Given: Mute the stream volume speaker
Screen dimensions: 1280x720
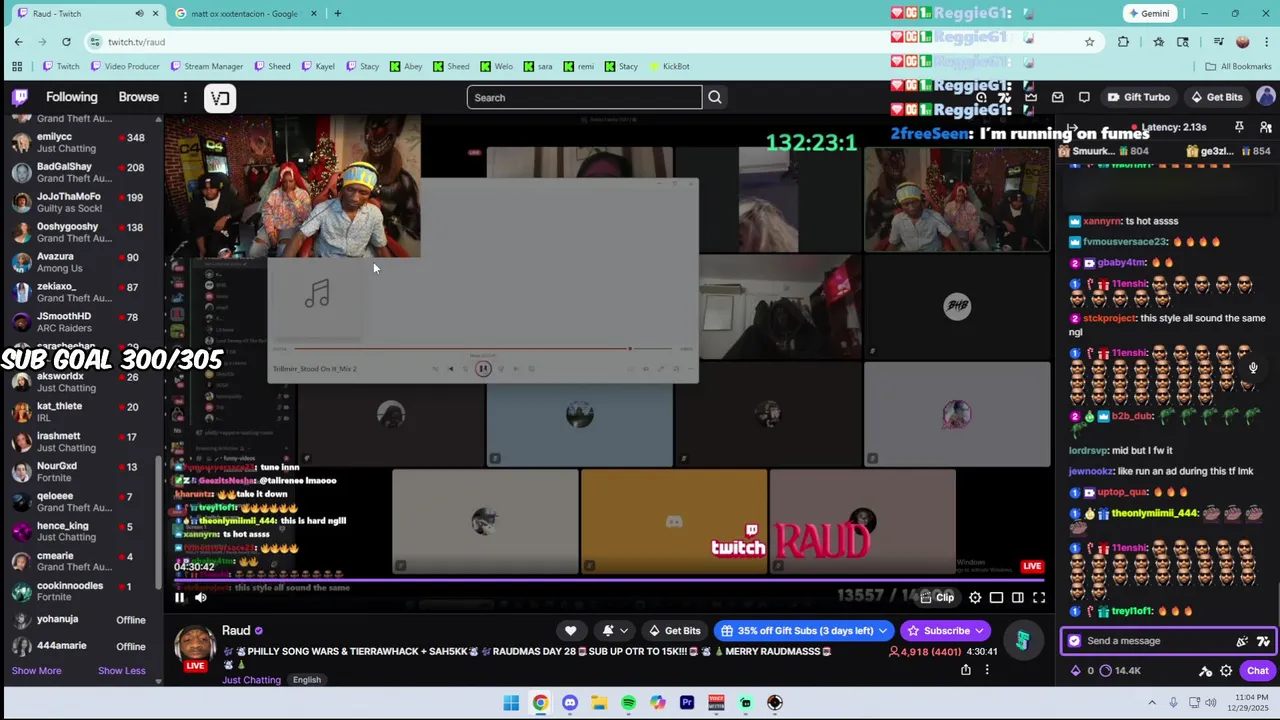Looking at the screenshot, I should pyautogui.click(x=201, y=597).
